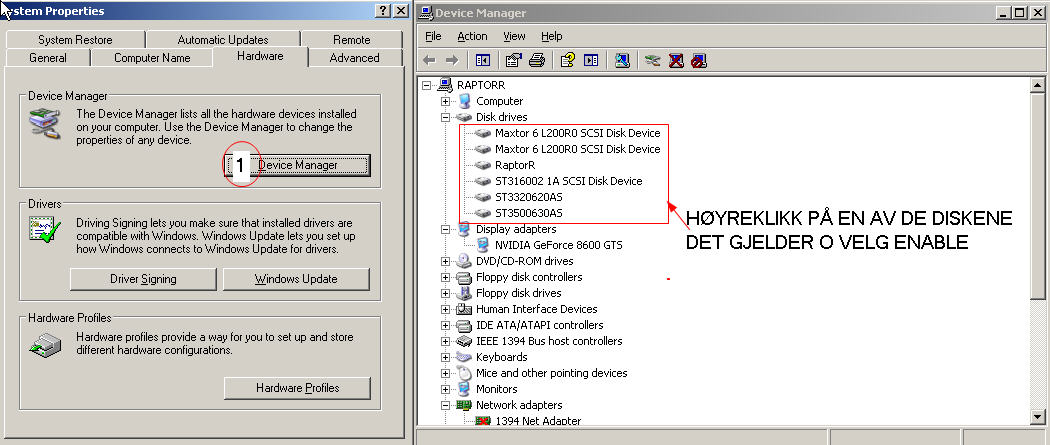Image resolution: width=1050 pixels, height=445 pixels.
Task: Expand the Floppy disk controllers node
Action: pos(445,278)
